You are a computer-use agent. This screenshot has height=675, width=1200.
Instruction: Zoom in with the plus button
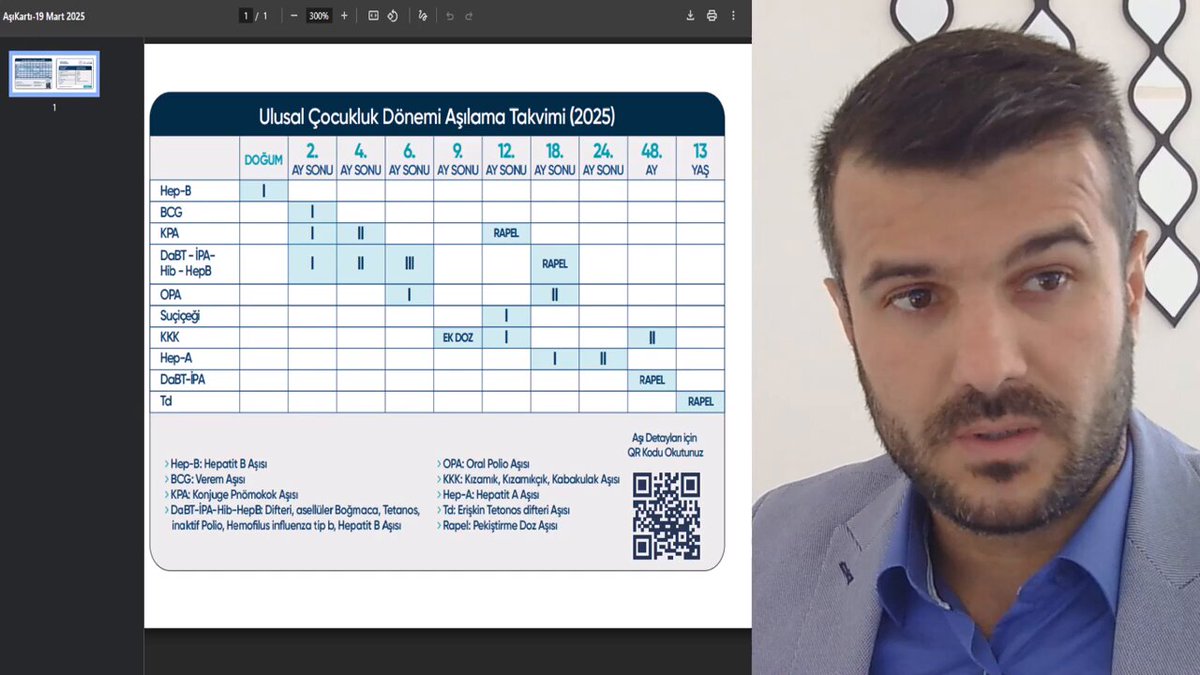[x=344, y=16]
